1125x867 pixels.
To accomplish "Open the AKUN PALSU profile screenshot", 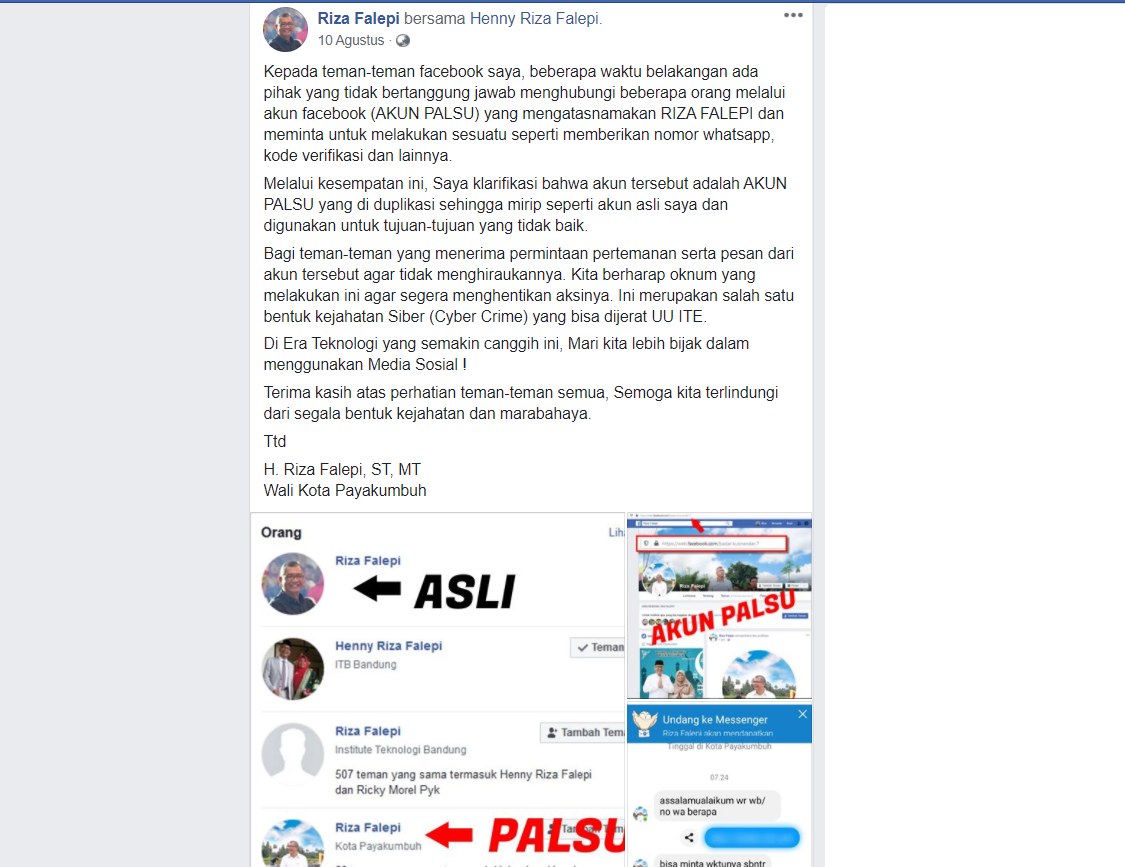I will pos(720,605).
